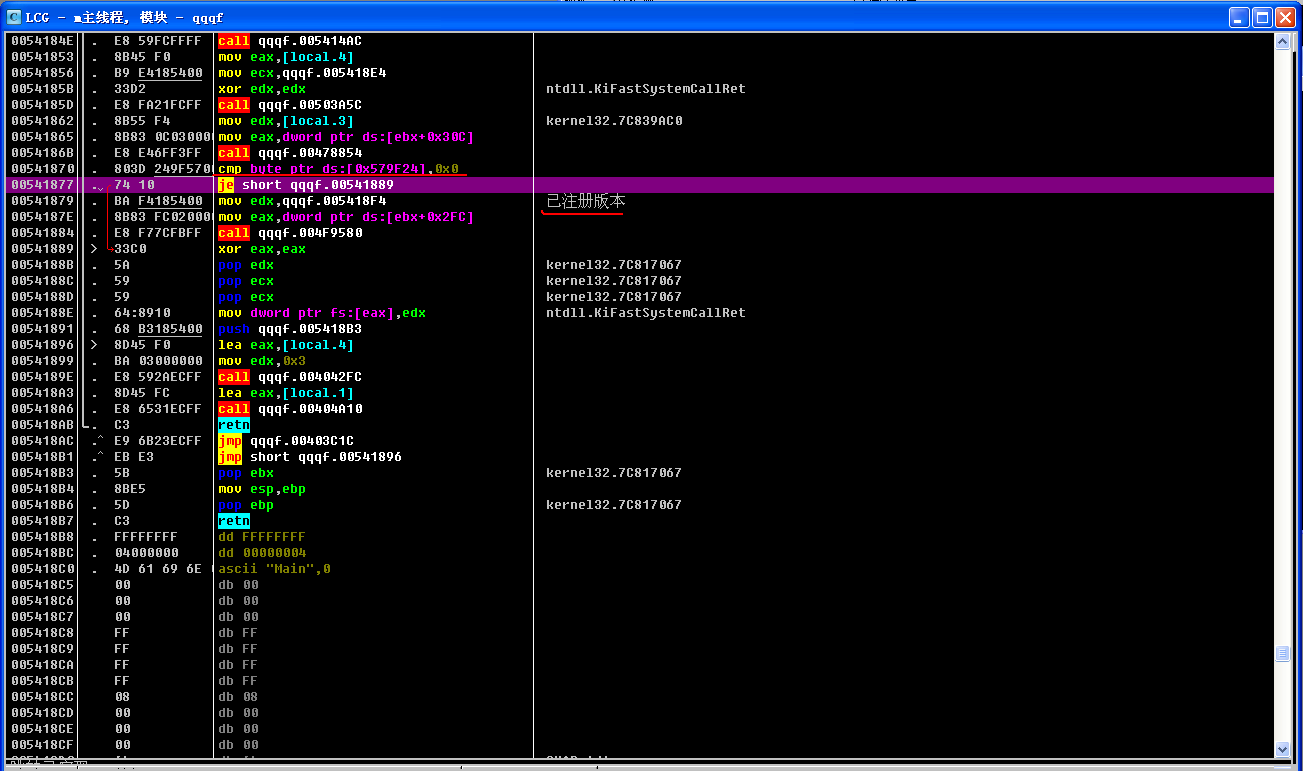Select the instruction call qqqf.004042FC
Image resolution: width=1303 pixels, height=771 pixels.
[290, 377]
